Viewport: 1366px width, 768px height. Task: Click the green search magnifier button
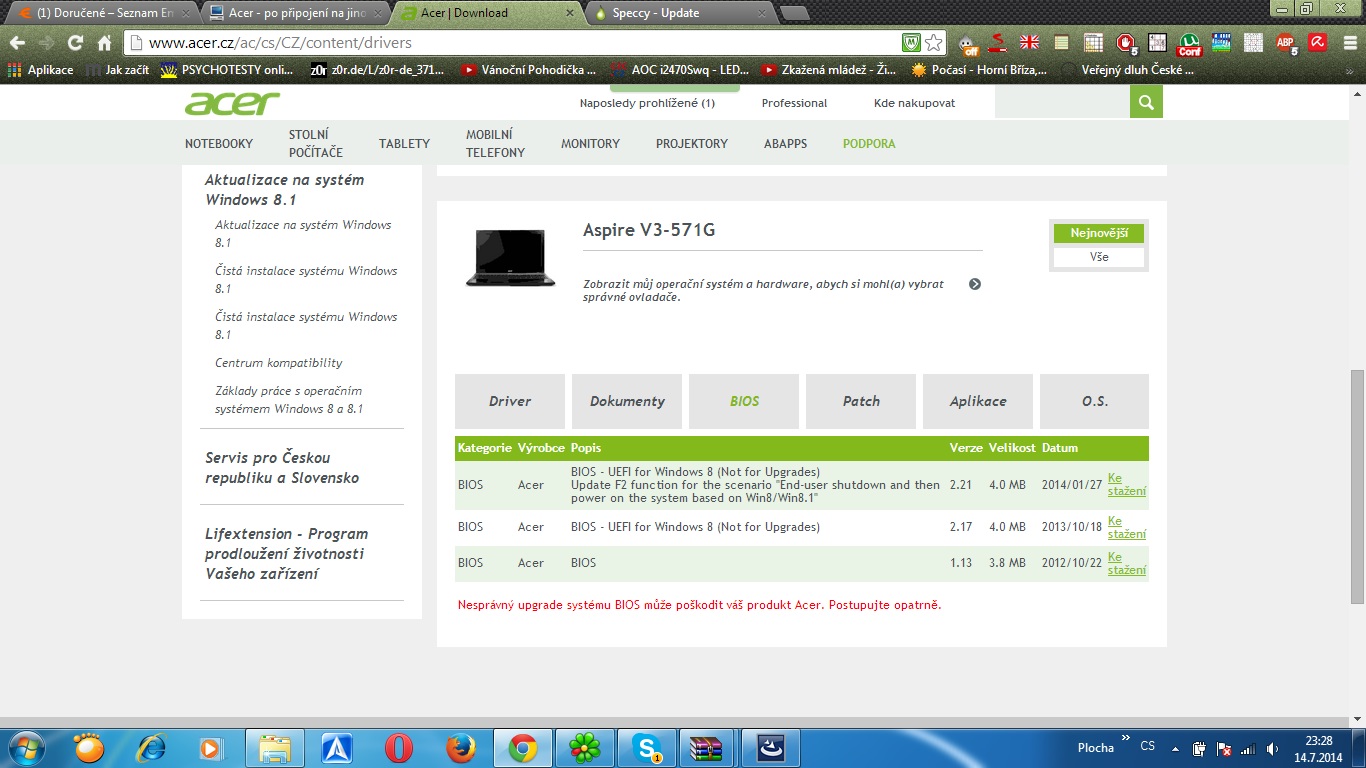coord(1146,102)
